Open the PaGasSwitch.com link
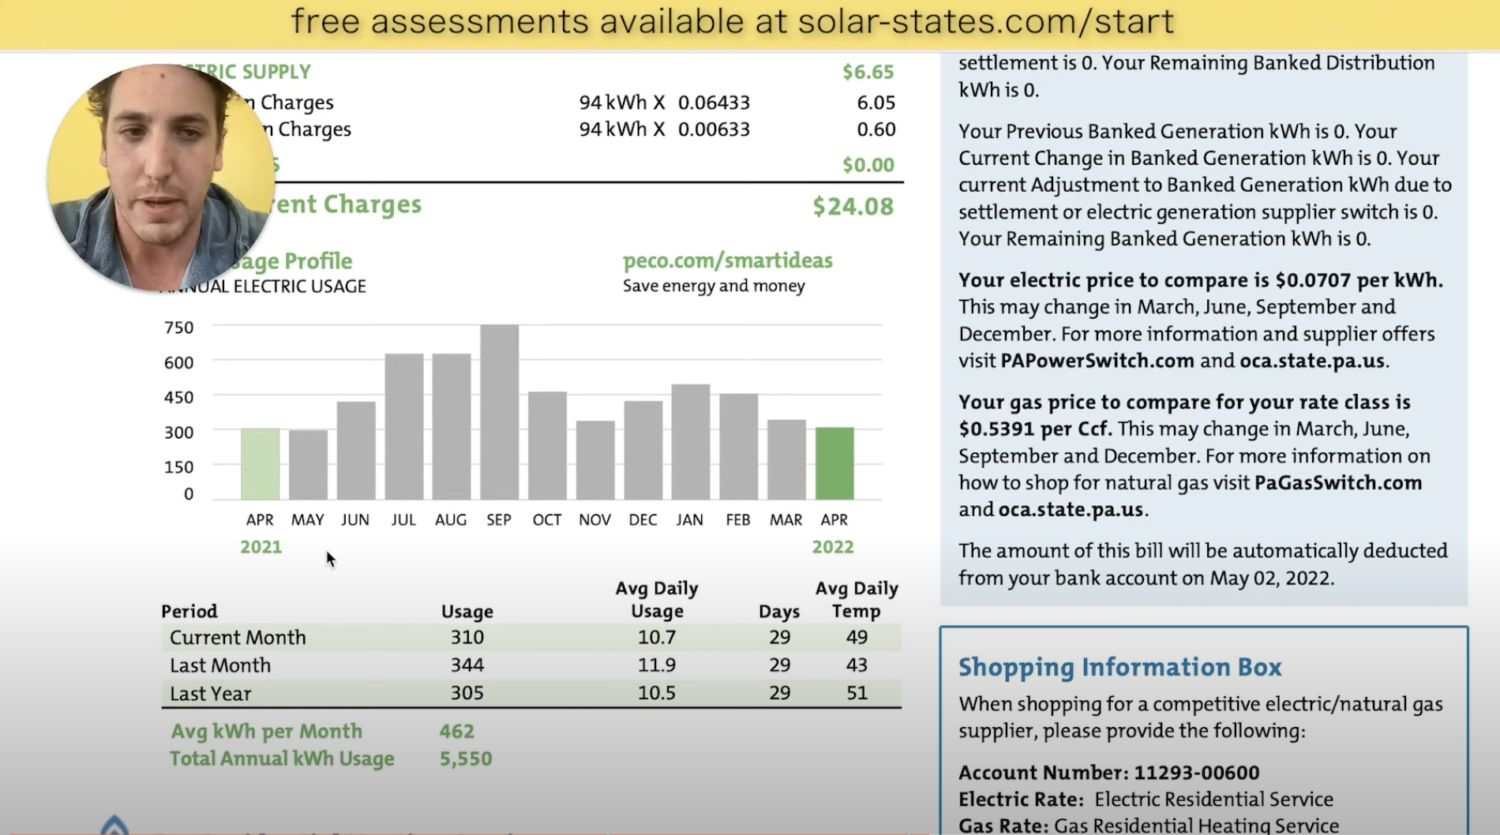This screenshot has height=835, width=1500. point(1337,483)
